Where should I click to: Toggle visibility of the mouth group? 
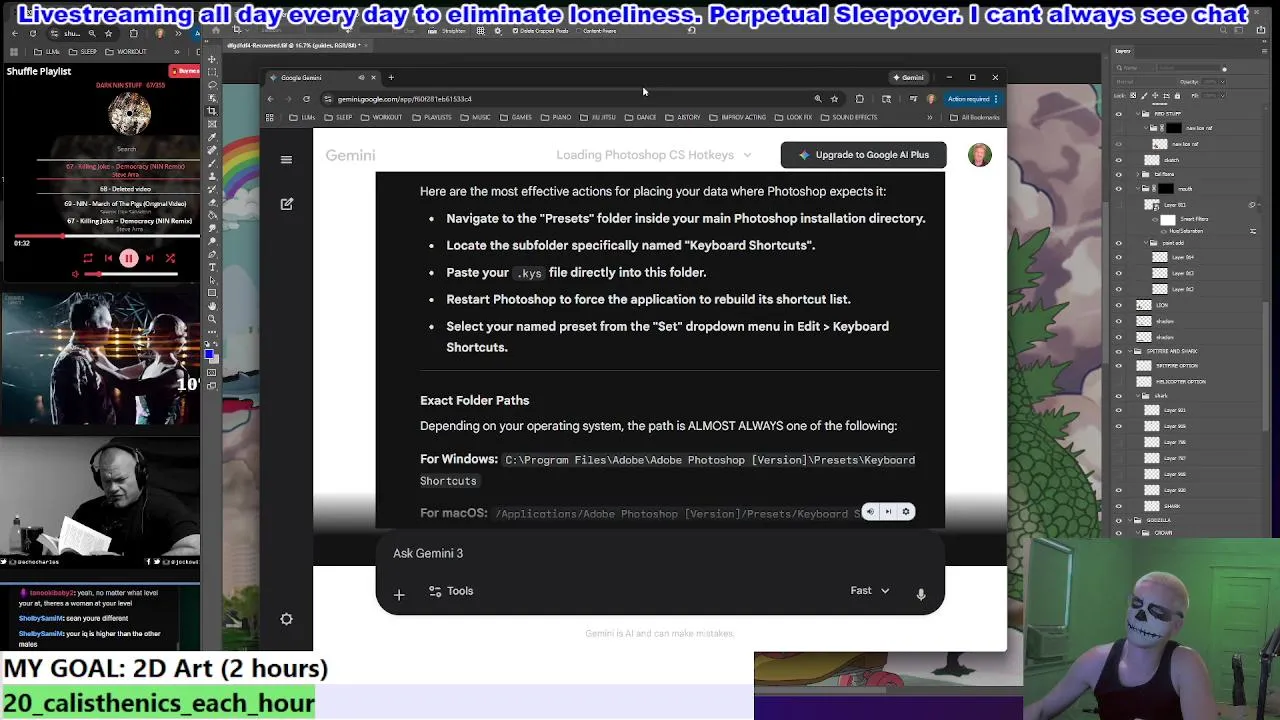coord(1118,189)
